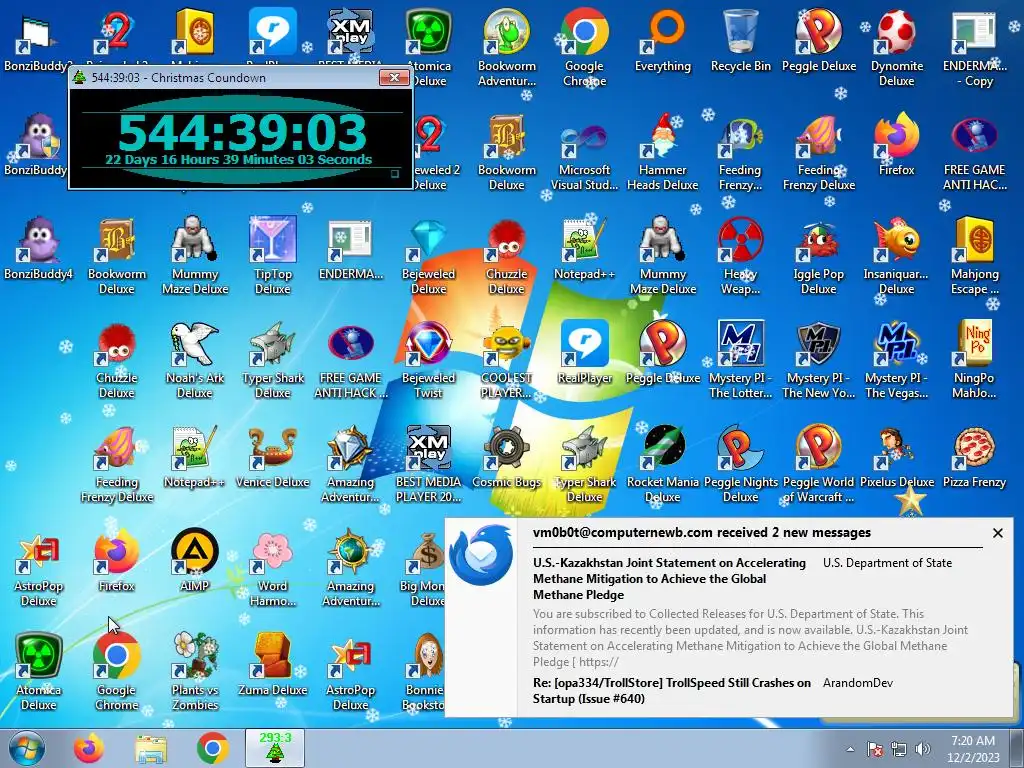
Task: Open BonziBuddy4 purple gorilla shortcut
Action: 39,249
